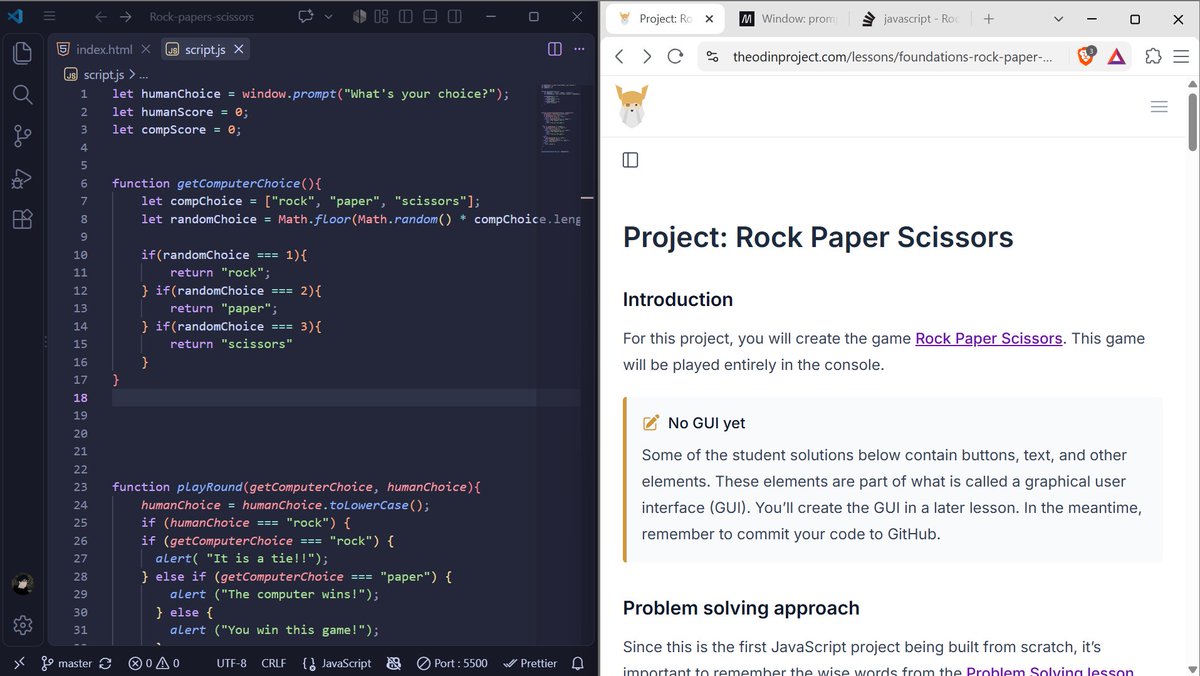Open the remote window indicator in status bar
The width and height of the screenshot is (1200, 676).
pos(17,663)
